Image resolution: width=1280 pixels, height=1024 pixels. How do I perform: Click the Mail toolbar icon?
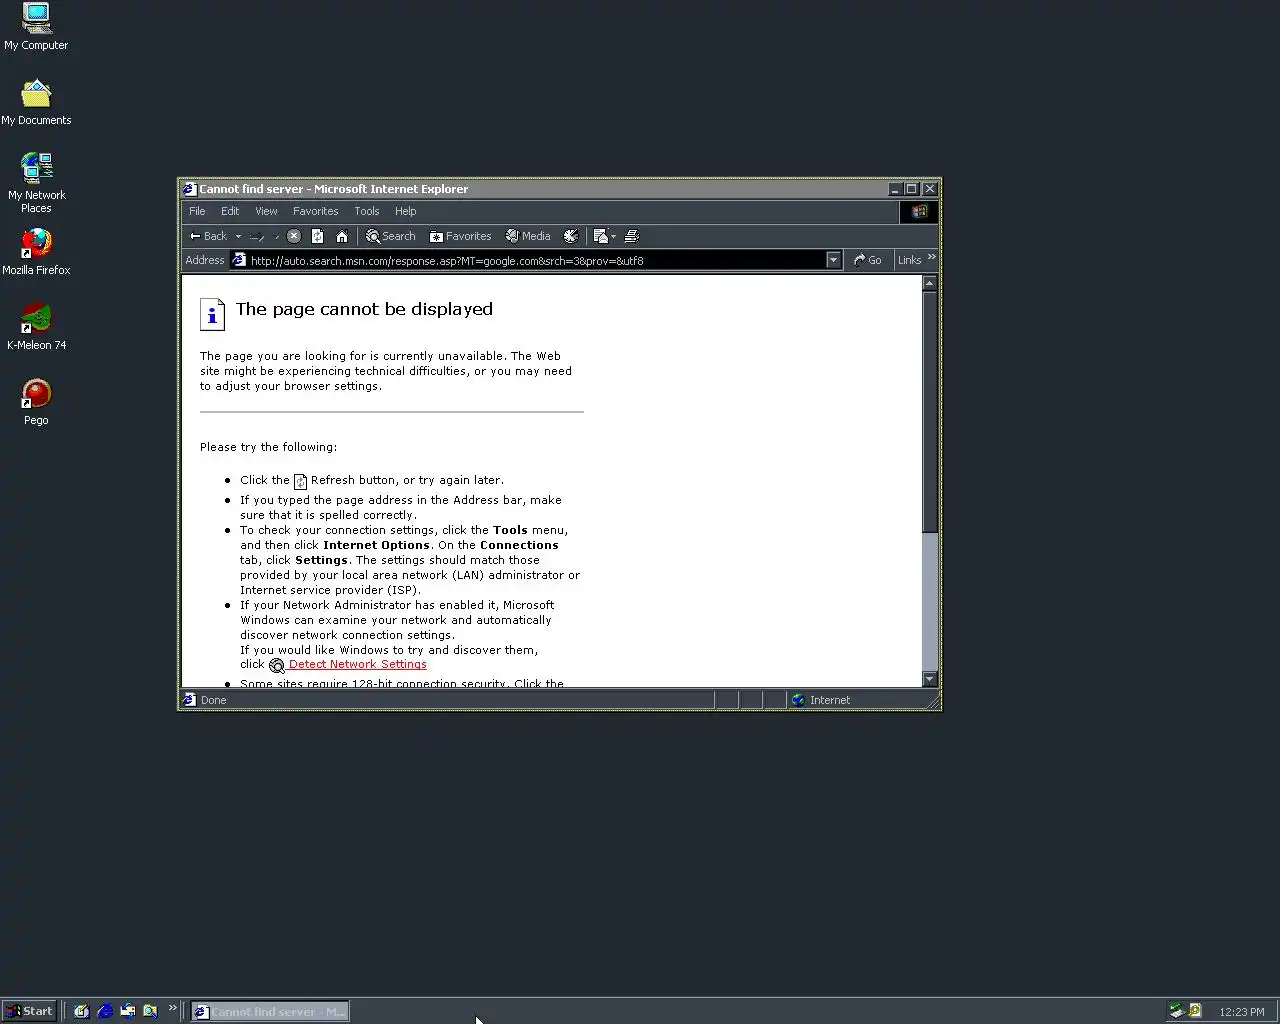click(x=600, y=236)
